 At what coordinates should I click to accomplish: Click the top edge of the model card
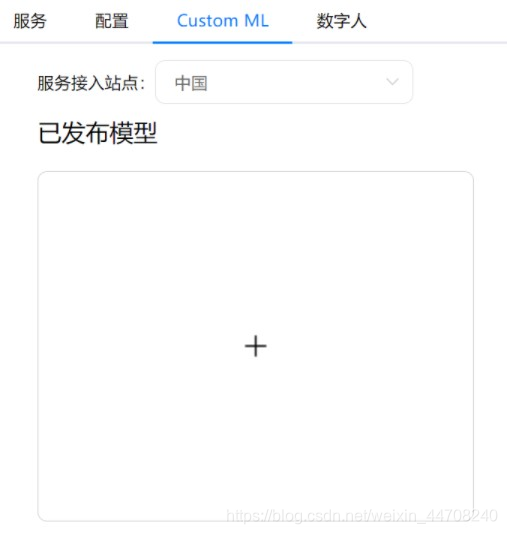tap(255, 172)
